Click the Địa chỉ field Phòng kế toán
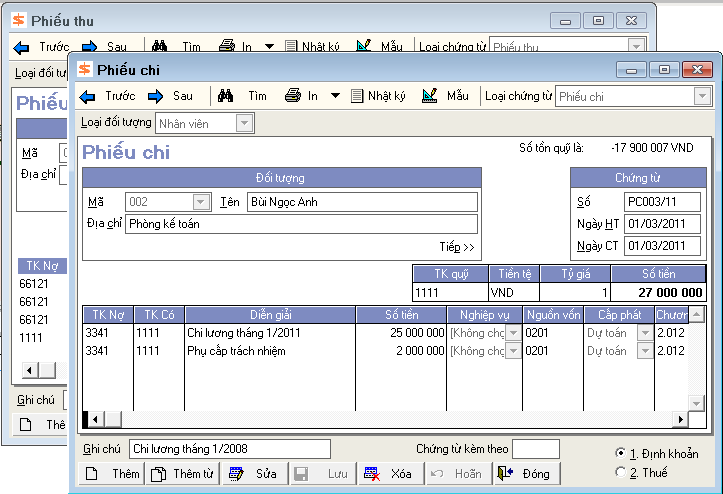This screenshot has height=494, width=723. click(301, 224)
